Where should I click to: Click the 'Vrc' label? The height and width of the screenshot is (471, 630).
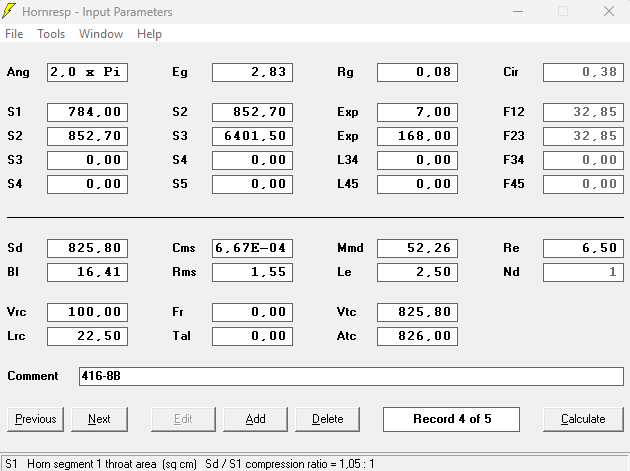(x=16, y=312)
